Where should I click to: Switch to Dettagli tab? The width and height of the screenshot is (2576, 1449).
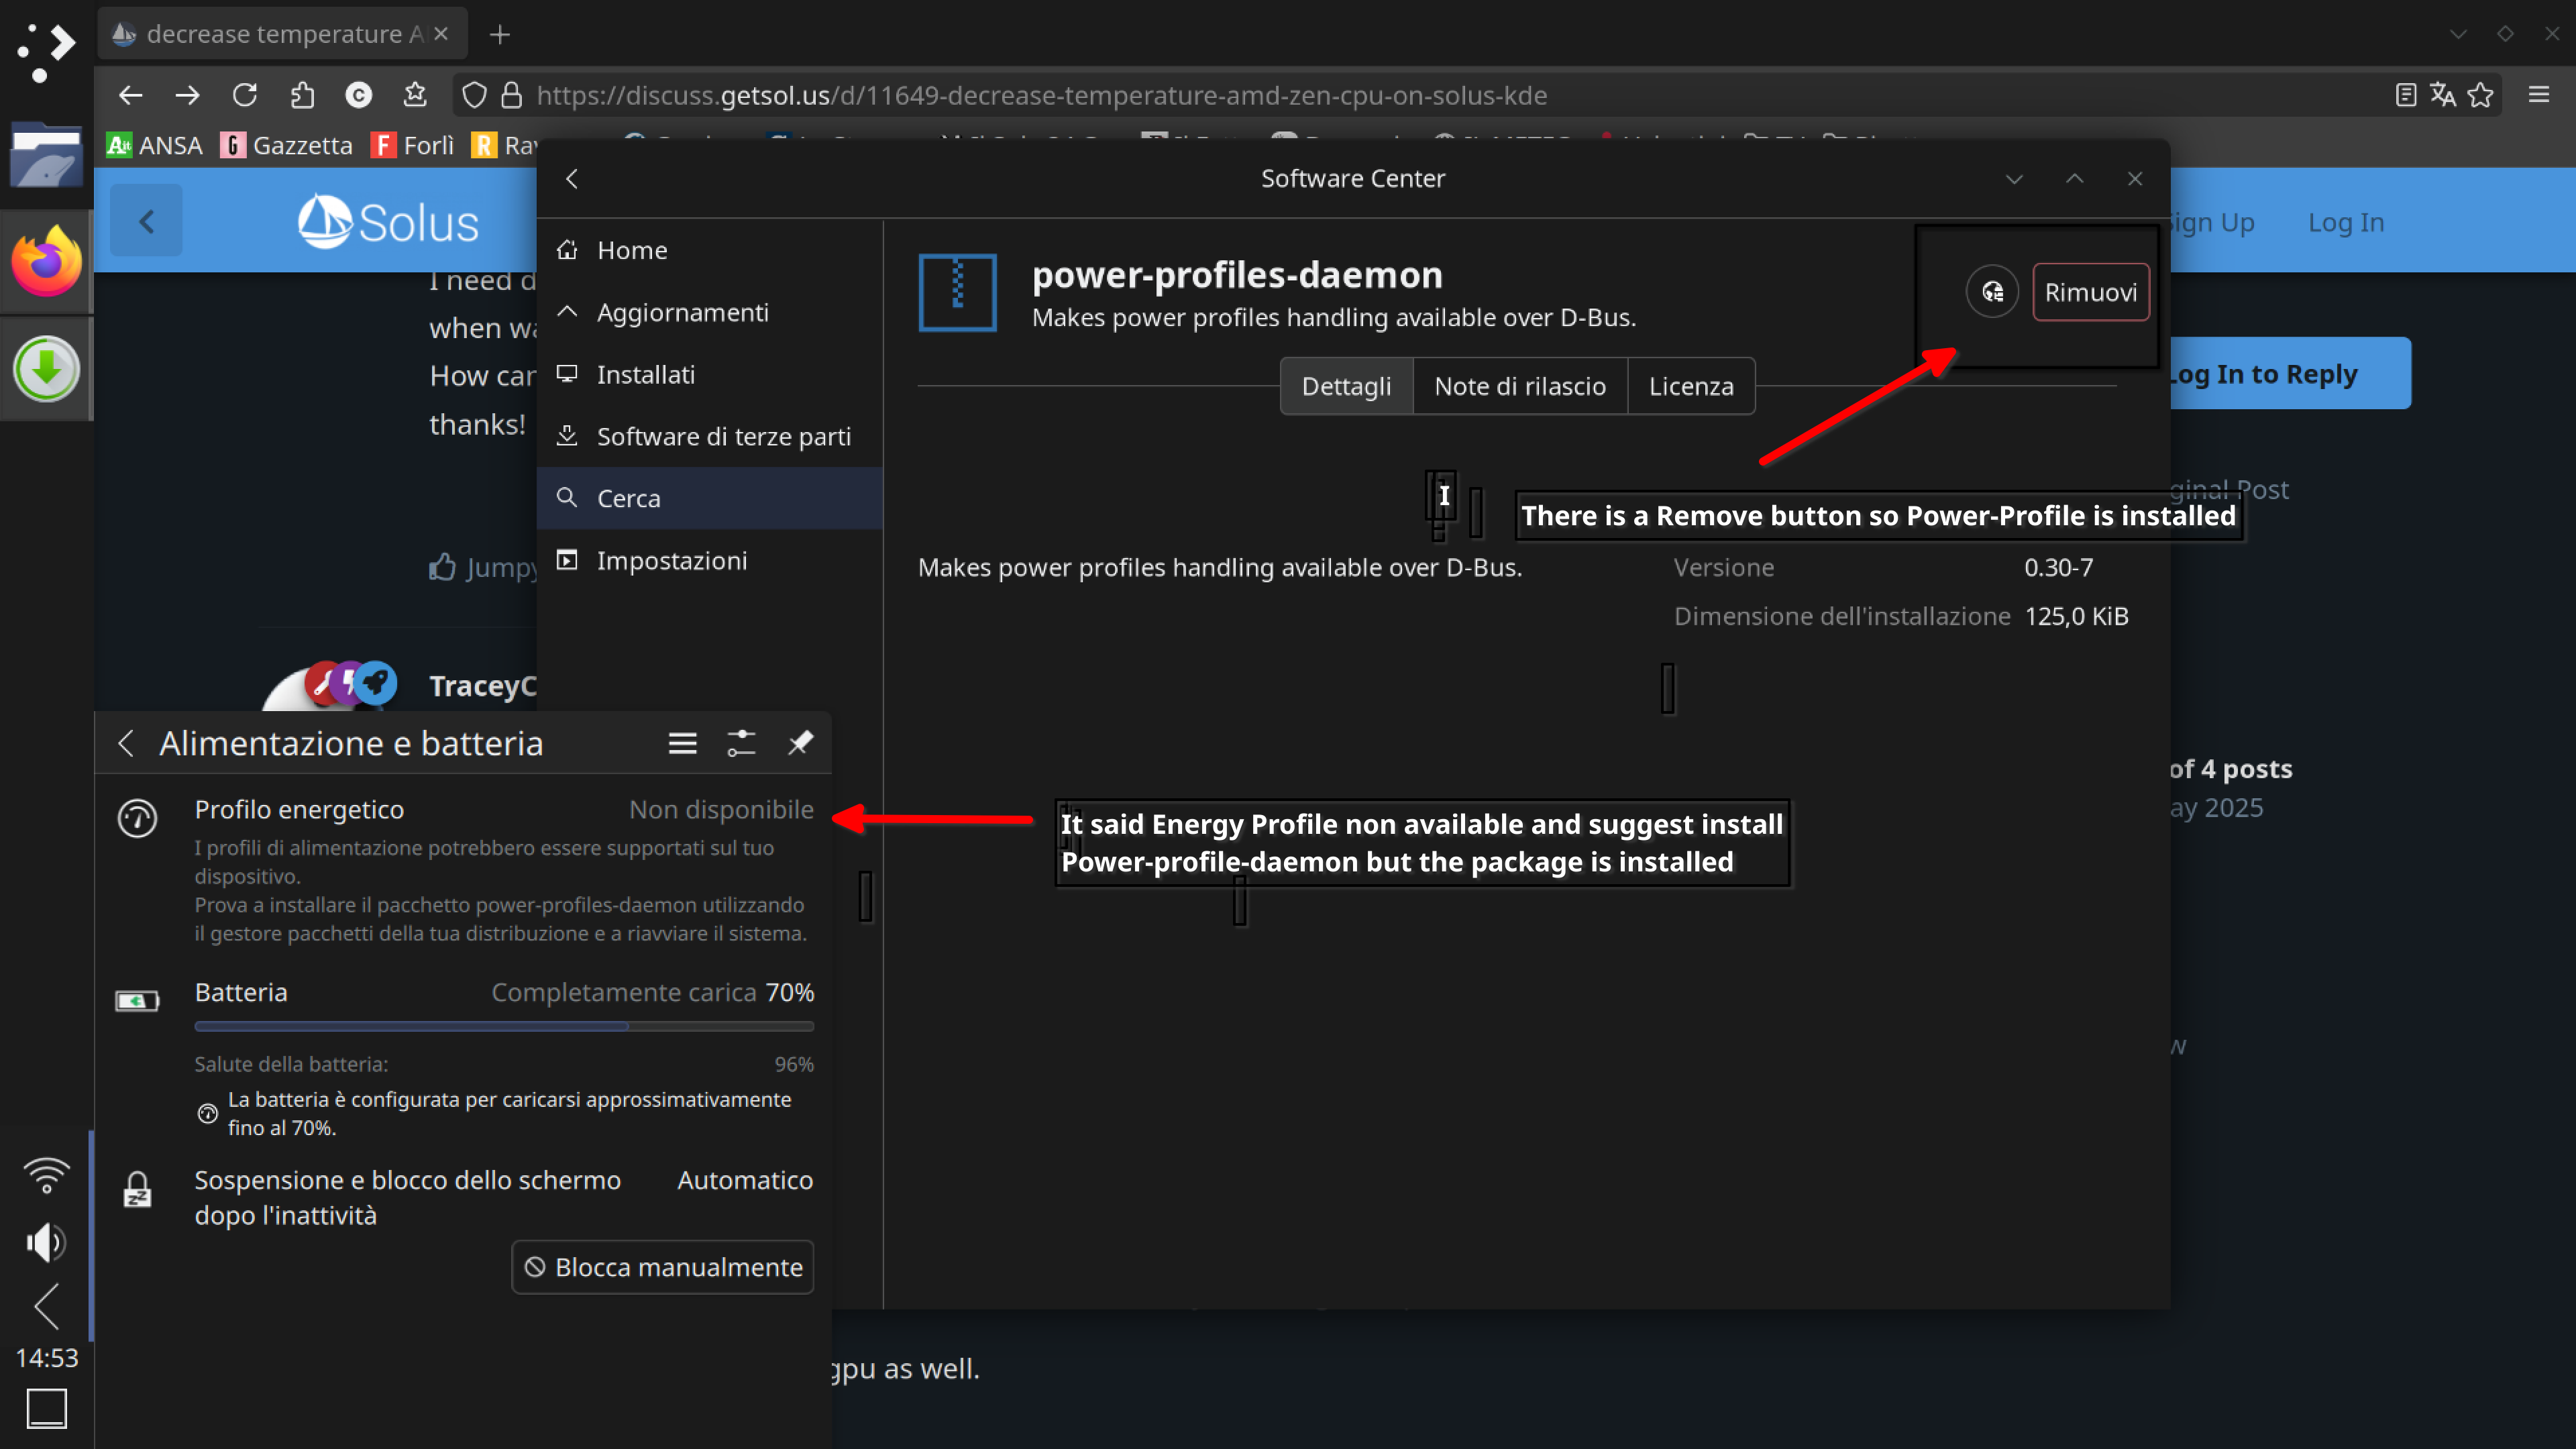click(1346, 386)
